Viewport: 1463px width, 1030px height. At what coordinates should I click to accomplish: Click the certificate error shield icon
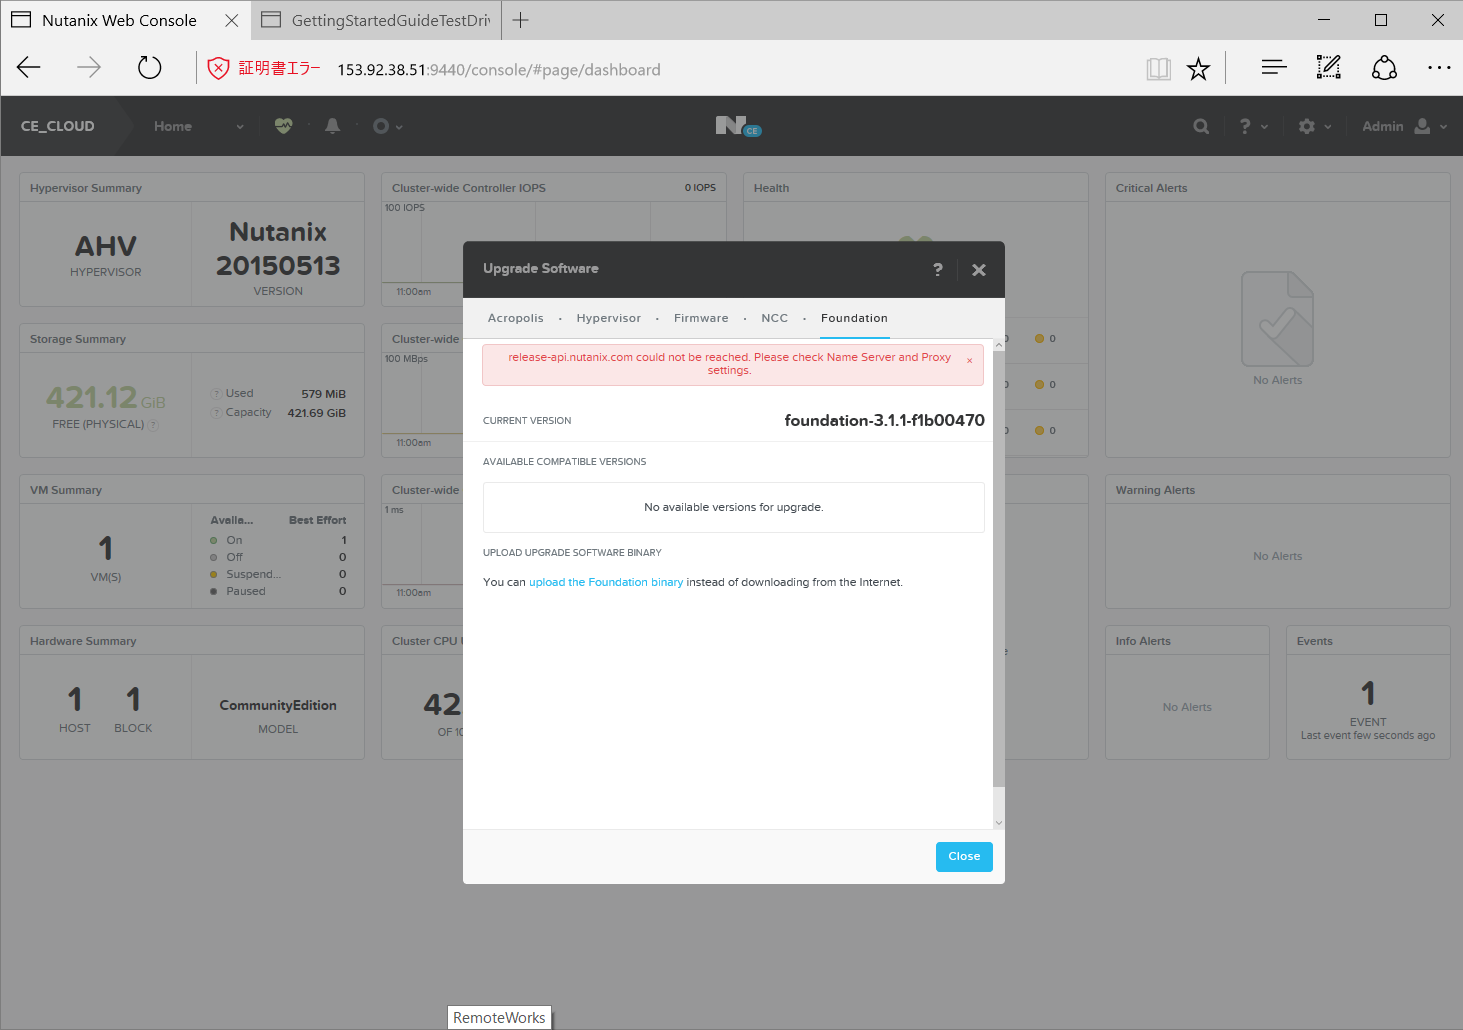218,68
